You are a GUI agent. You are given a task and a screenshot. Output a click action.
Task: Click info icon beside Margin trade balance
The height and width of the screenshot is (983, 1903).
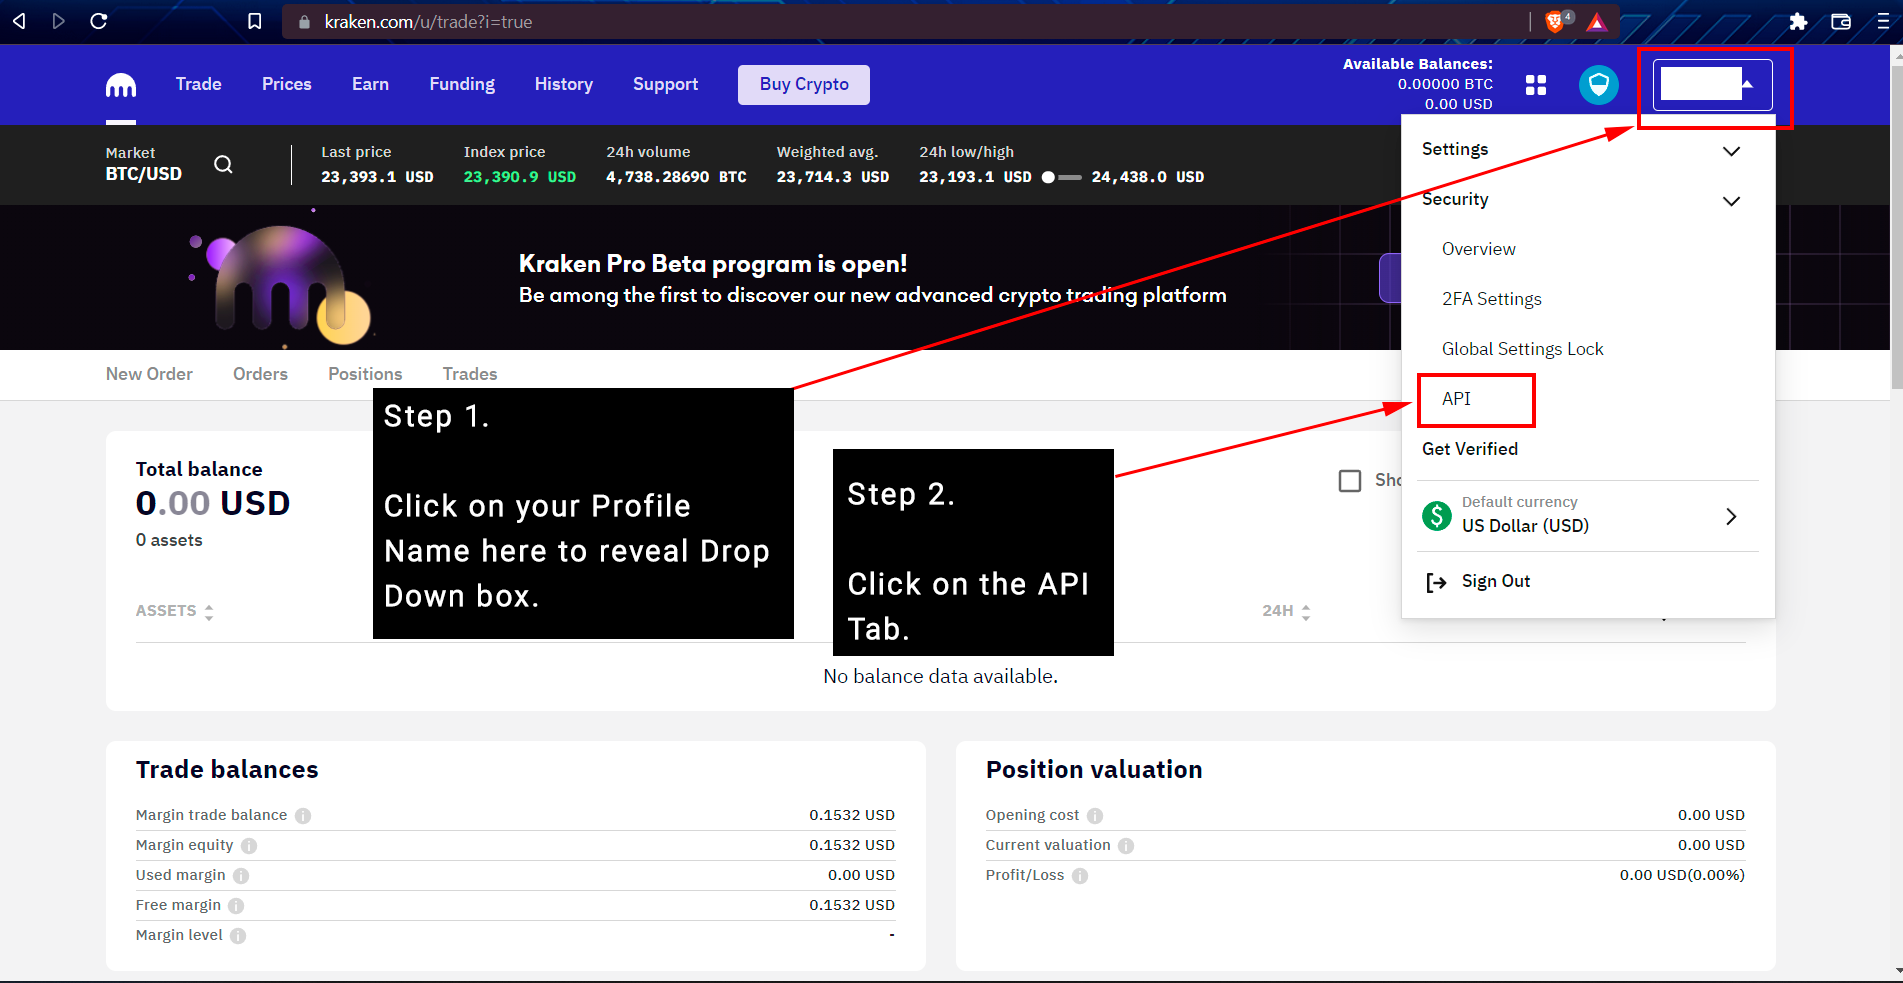pyautogui.click(x=303, y=816)
